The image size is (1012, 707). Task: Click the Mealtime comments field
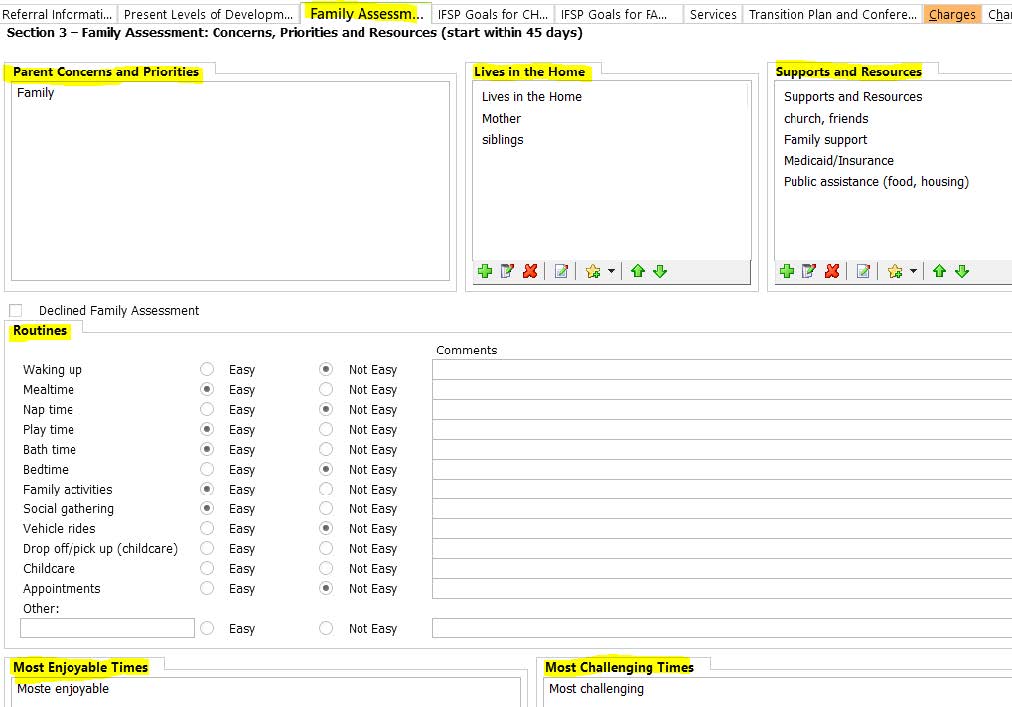(720, 390)
